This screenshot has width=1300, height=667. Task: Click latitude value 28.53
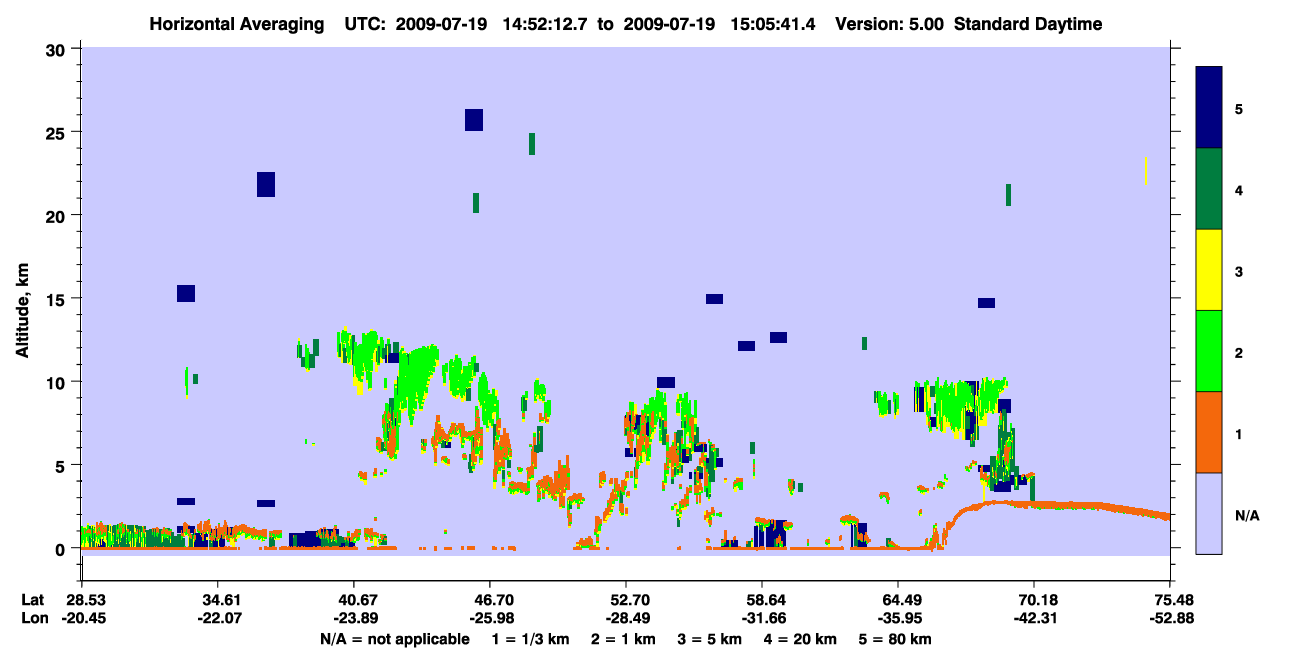pos(85,600)
